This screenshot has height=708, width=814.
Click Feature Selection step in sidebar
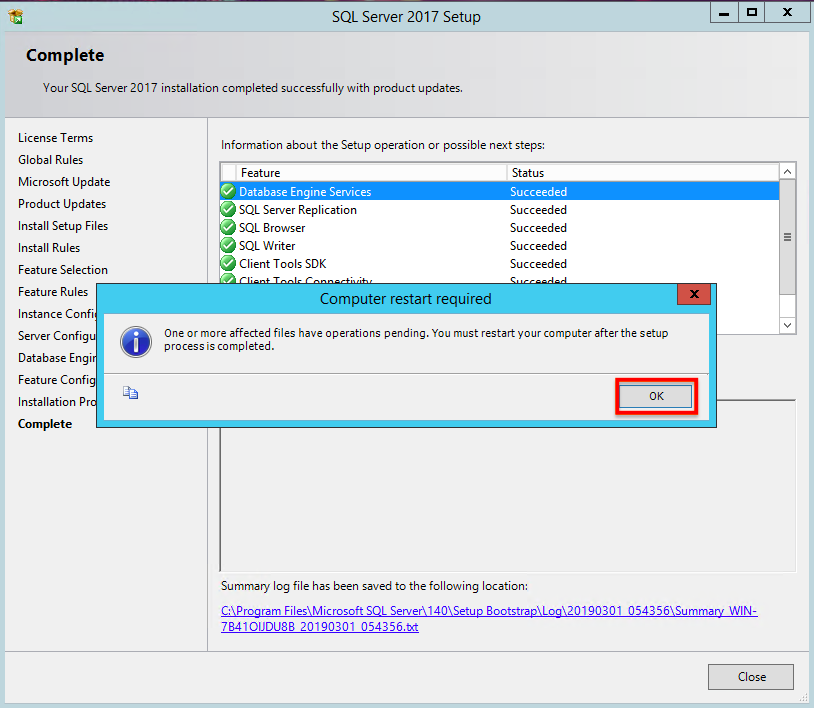[63, 270]
